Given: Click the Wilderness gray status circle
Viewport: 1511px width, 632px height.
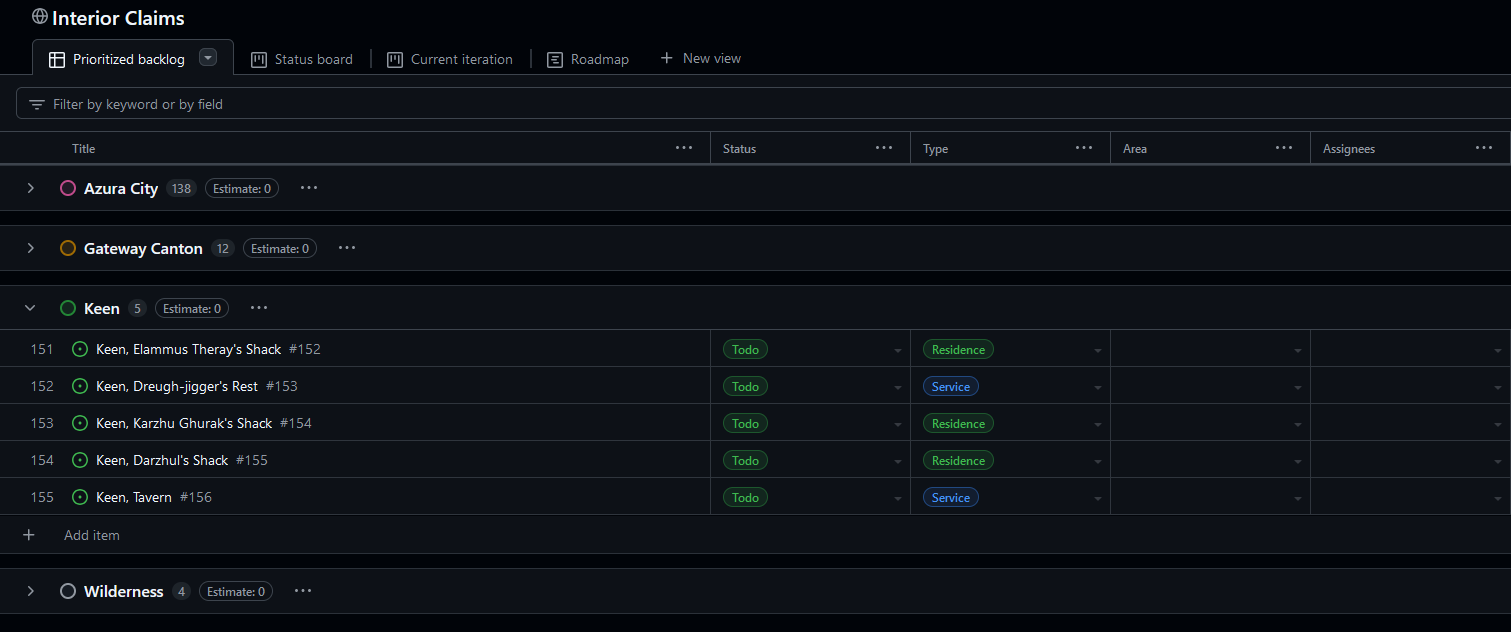Looking at the screenshot, I should (68, 591).
